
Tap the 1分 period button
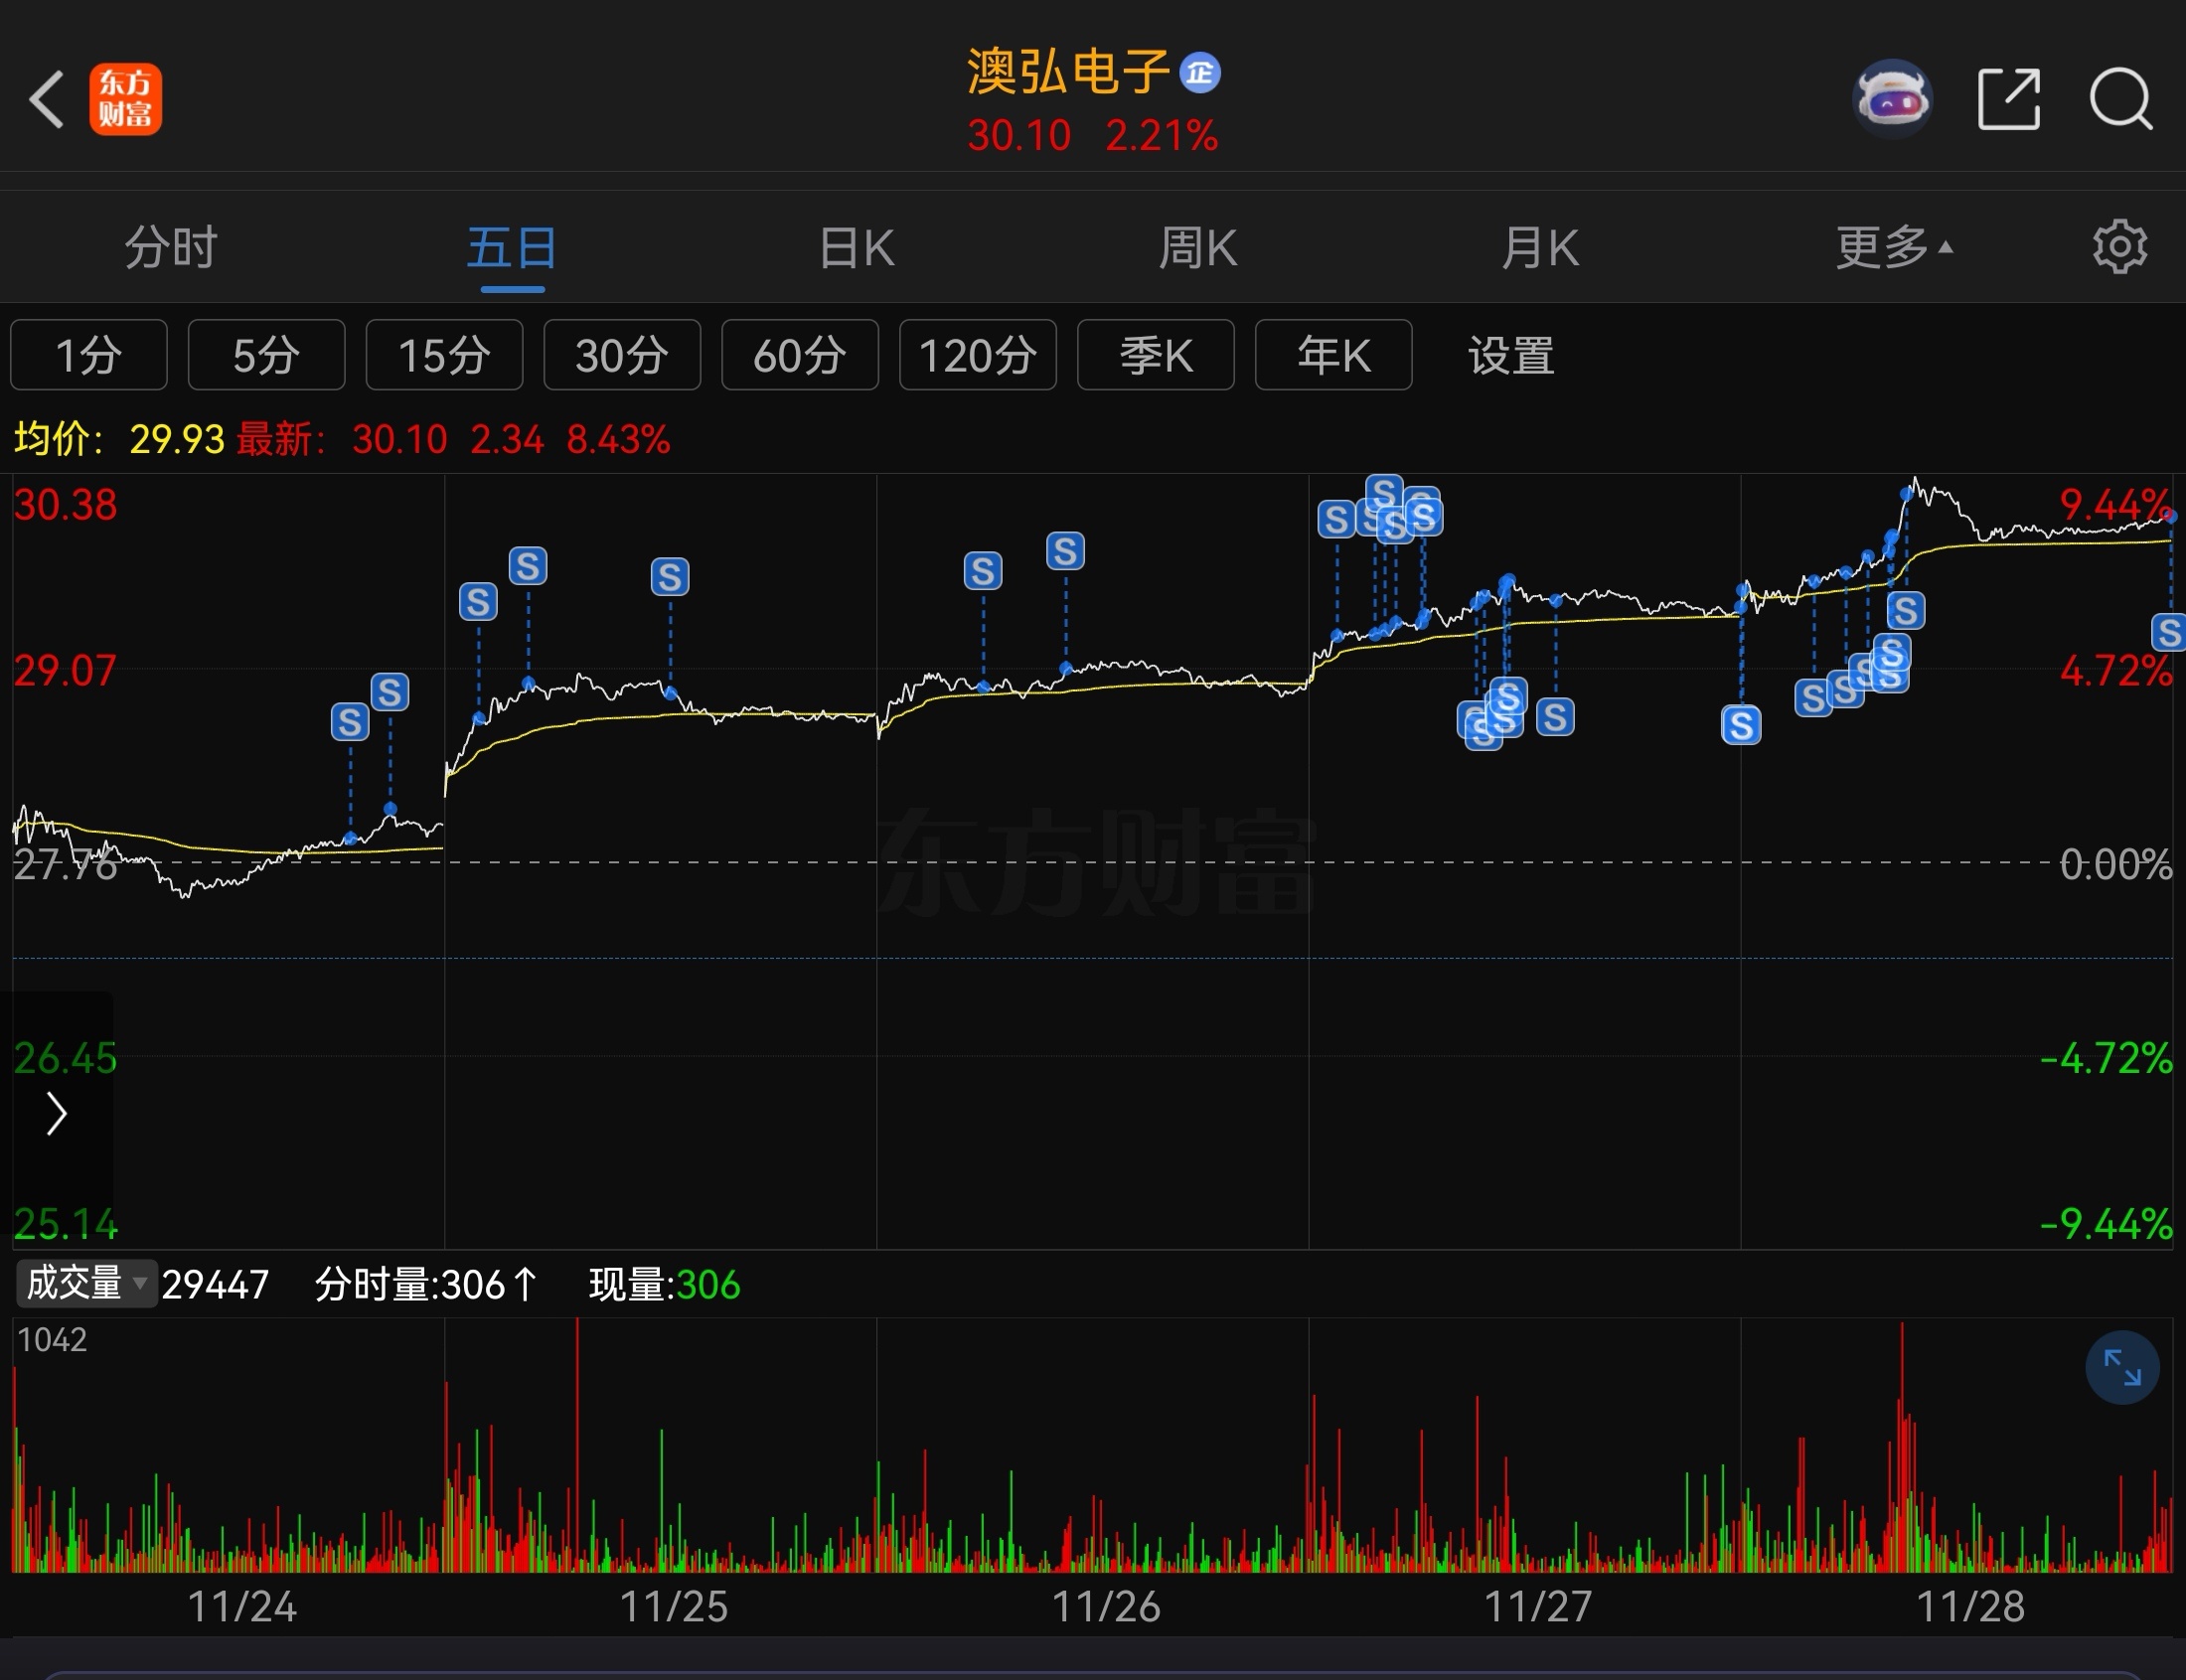(89, 355)
